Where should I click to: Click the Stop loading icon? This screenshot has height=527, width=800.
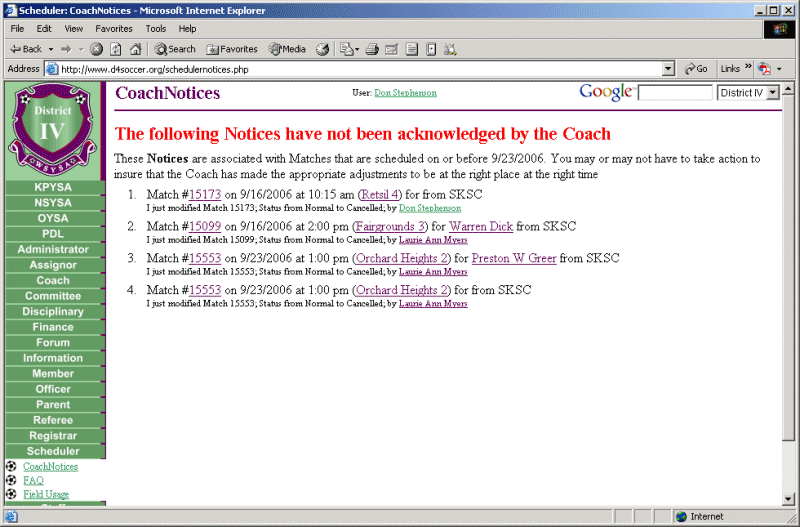coord(97,49)
